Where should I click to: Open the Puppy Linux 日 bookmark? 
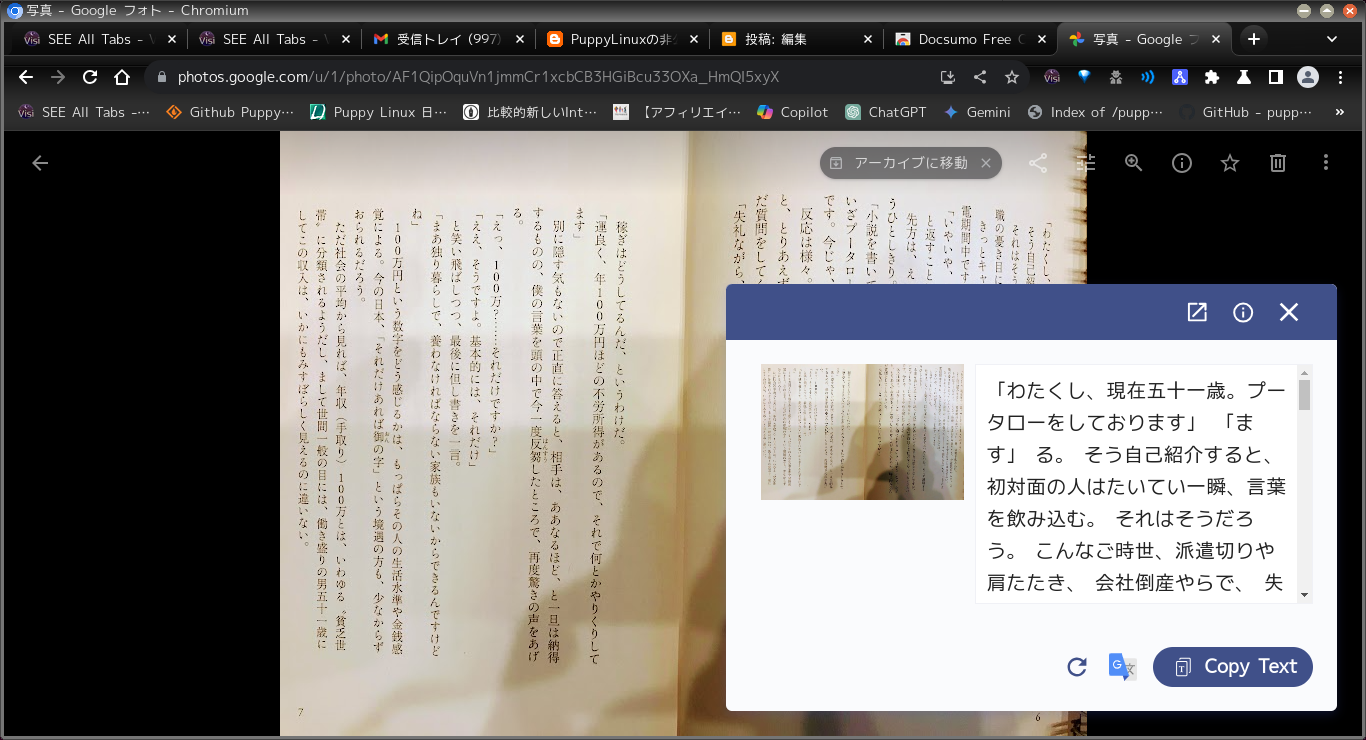pos(379,112)
